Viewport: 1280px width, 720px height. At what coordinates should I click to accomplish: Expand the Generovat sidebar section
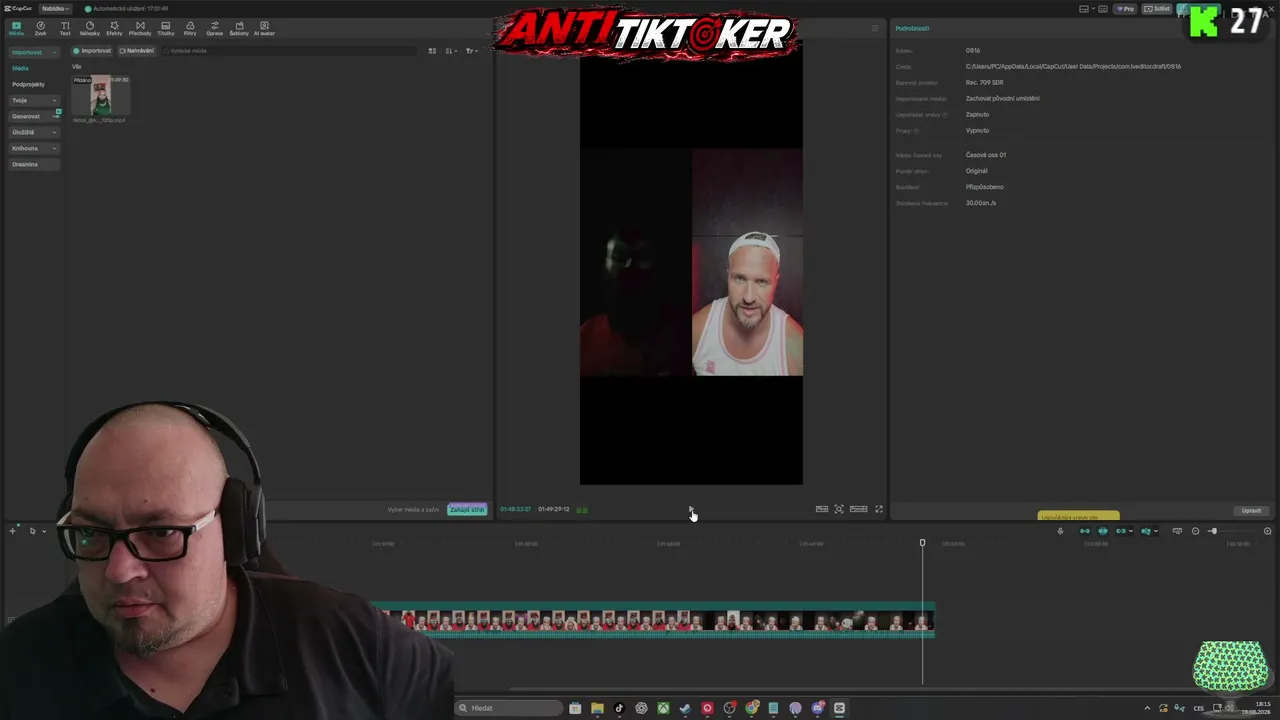tap(34, 116)
